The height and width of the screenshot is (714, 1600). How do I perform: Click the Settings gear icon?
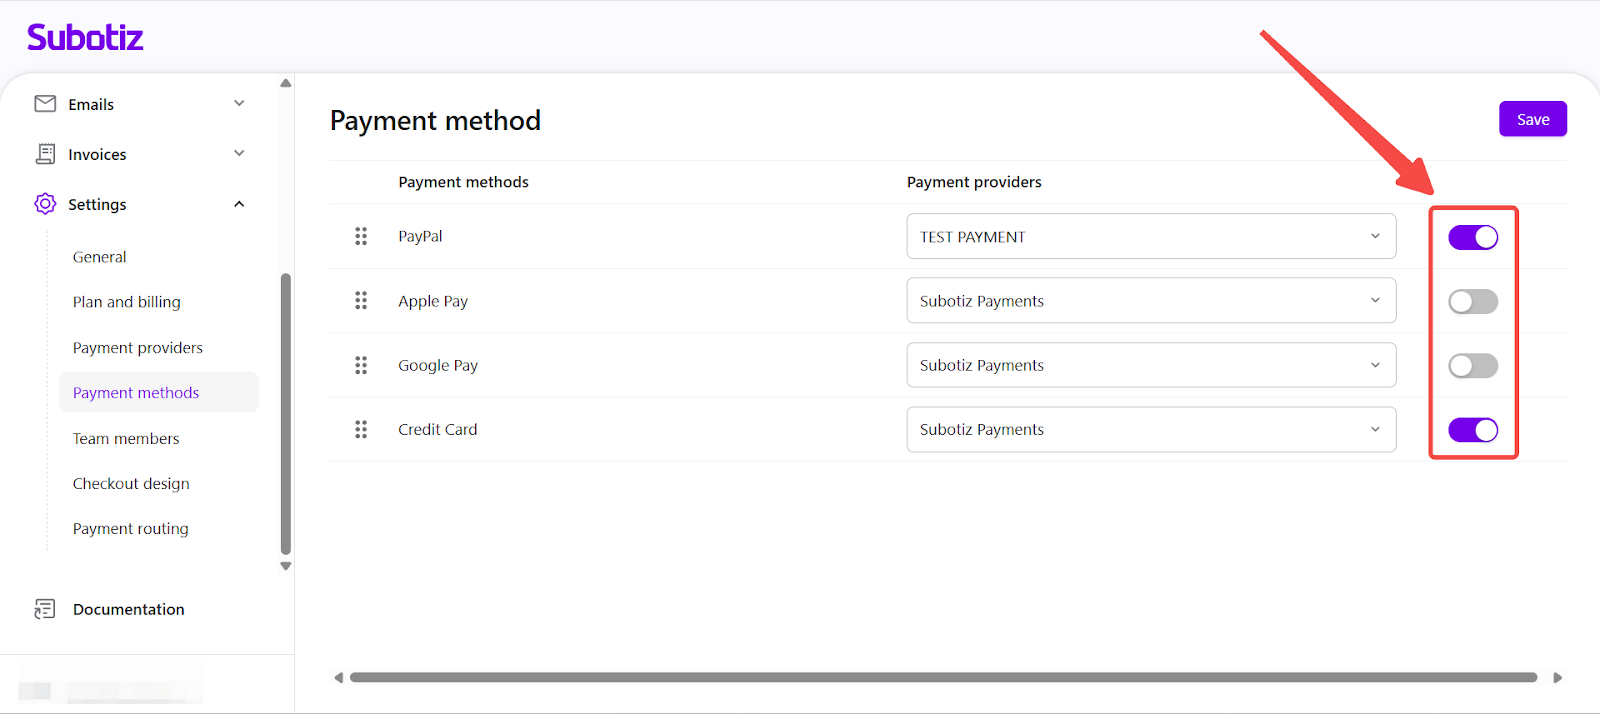tap(45, 204)
